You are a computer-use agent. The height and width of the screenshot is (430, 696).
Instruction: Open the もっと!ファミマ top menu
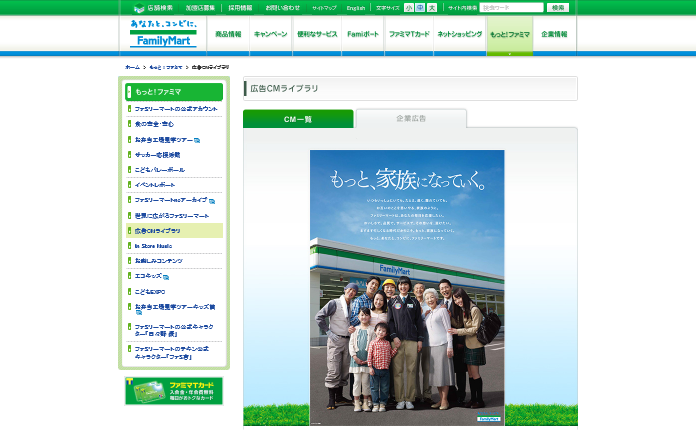(510, 34)
